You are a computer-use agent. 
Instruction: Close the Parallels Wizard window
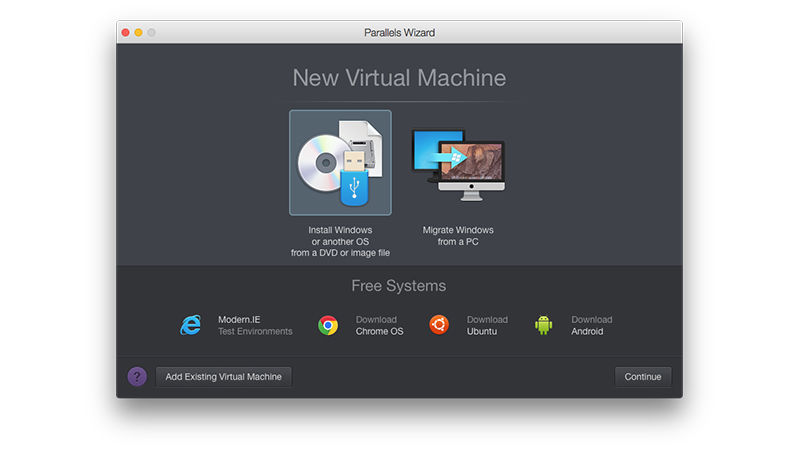[x=126, y=32]
